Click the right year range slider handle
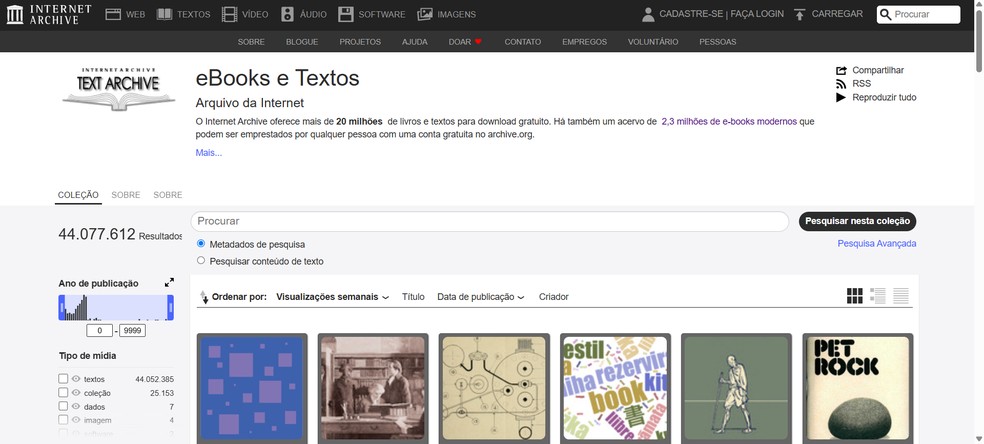 170,308
